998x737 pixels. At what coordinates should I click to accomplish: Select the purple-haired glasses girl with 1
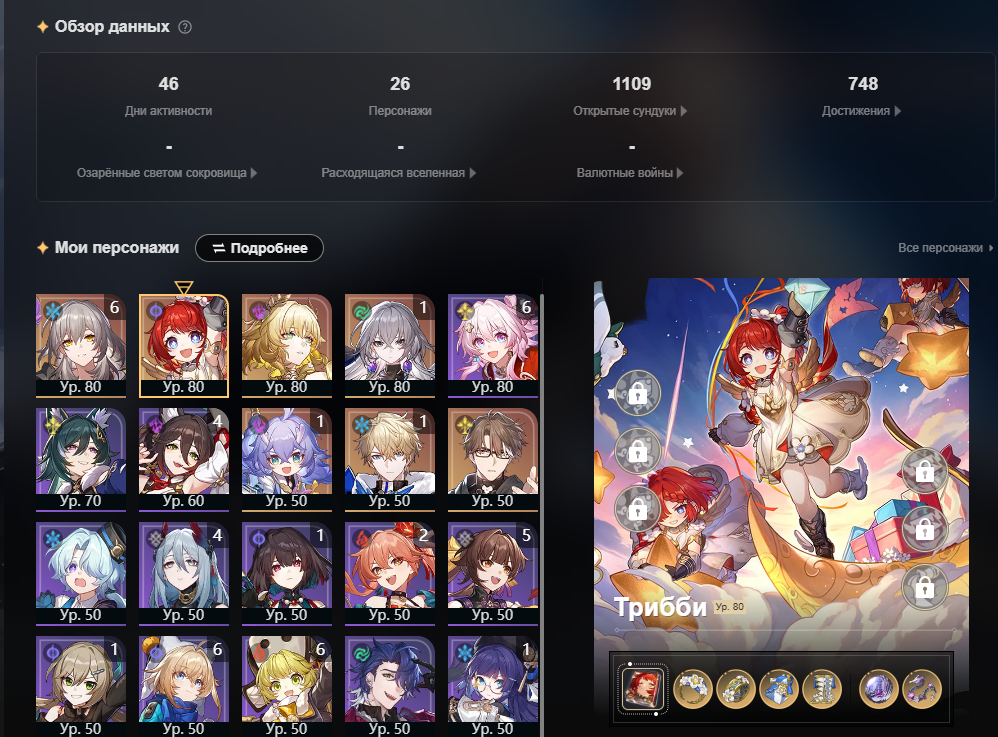coord(493,686)
